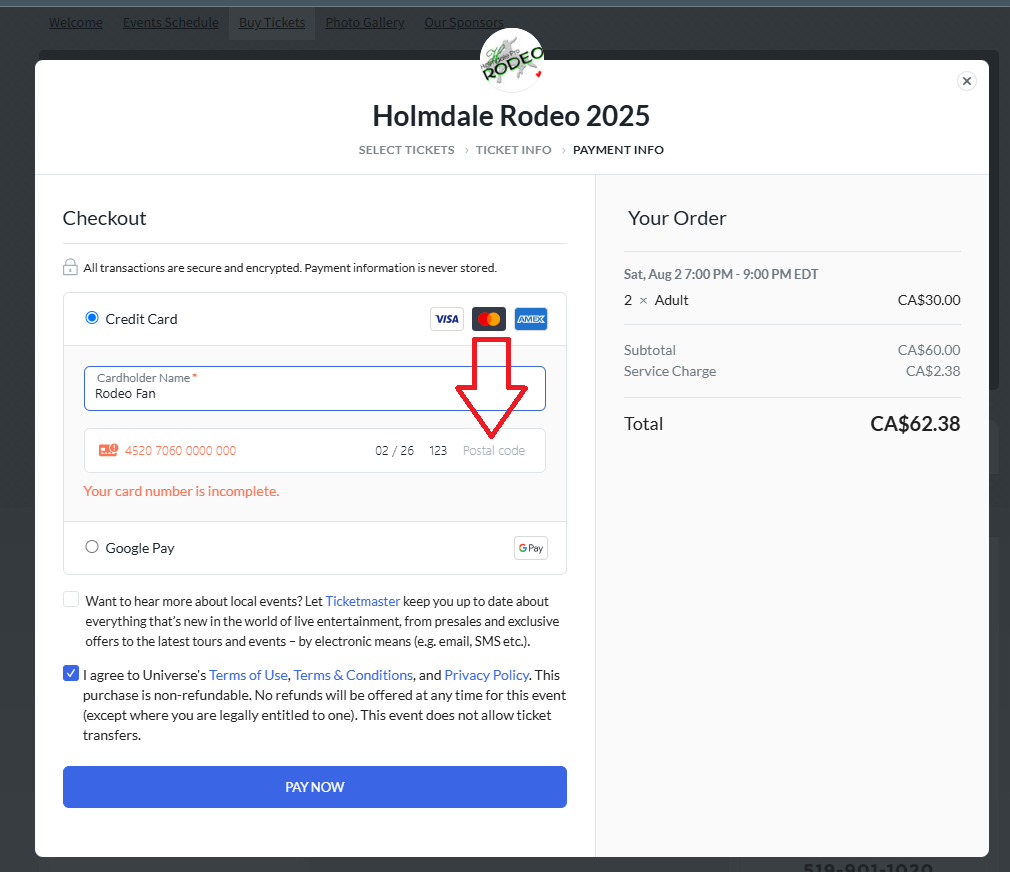Click the padlock icon near the security notice
This screenshot has width=1010, height=872.
coord(70,267)
